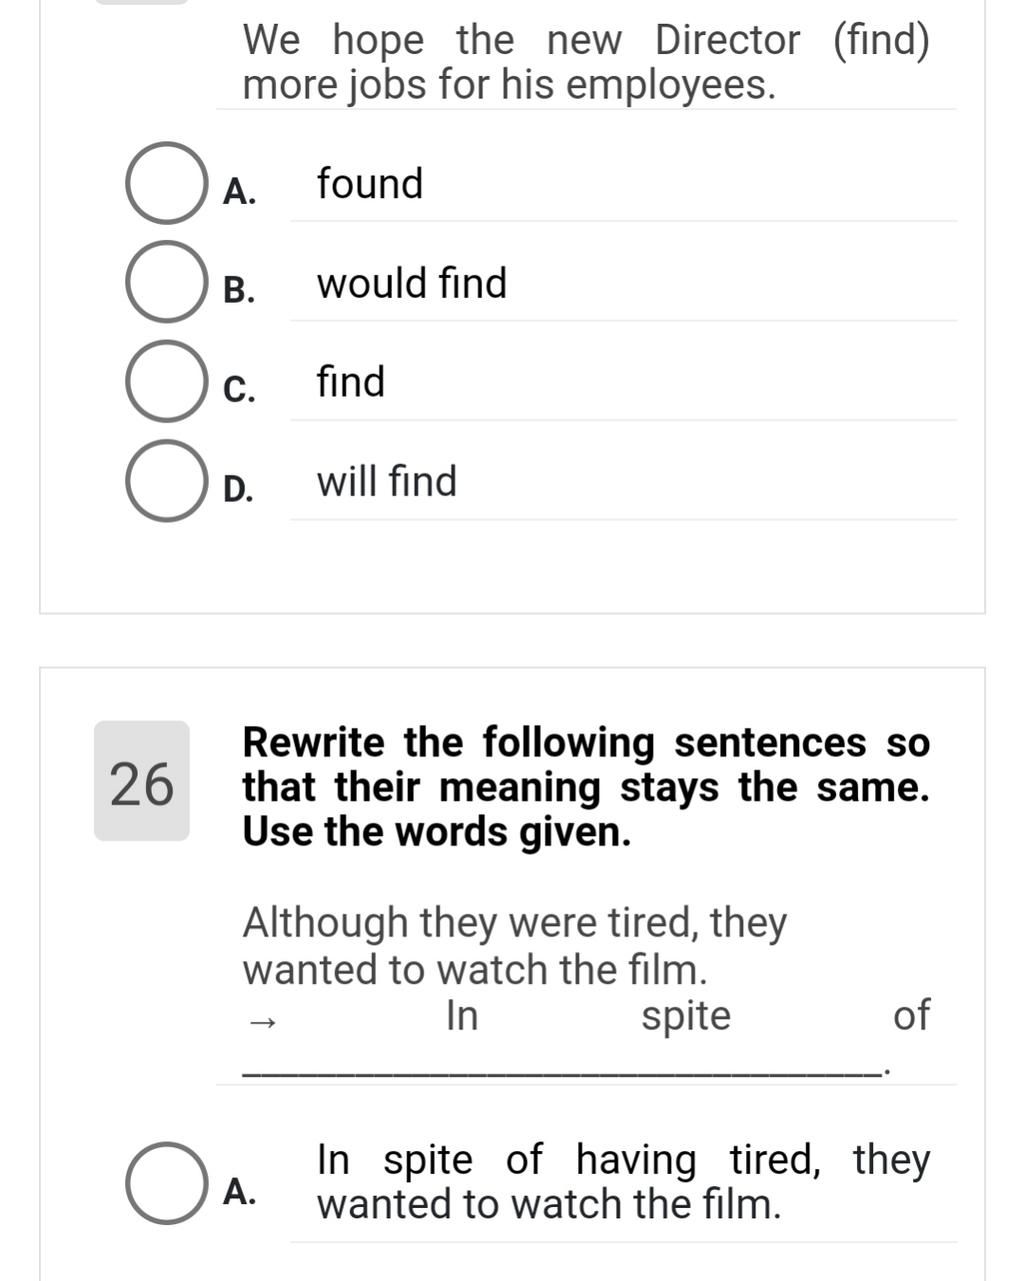This screenshot has width=1024, height=1281.
Task: Click the letter "A." beside "found"
Action: click(x=239, y=191)
